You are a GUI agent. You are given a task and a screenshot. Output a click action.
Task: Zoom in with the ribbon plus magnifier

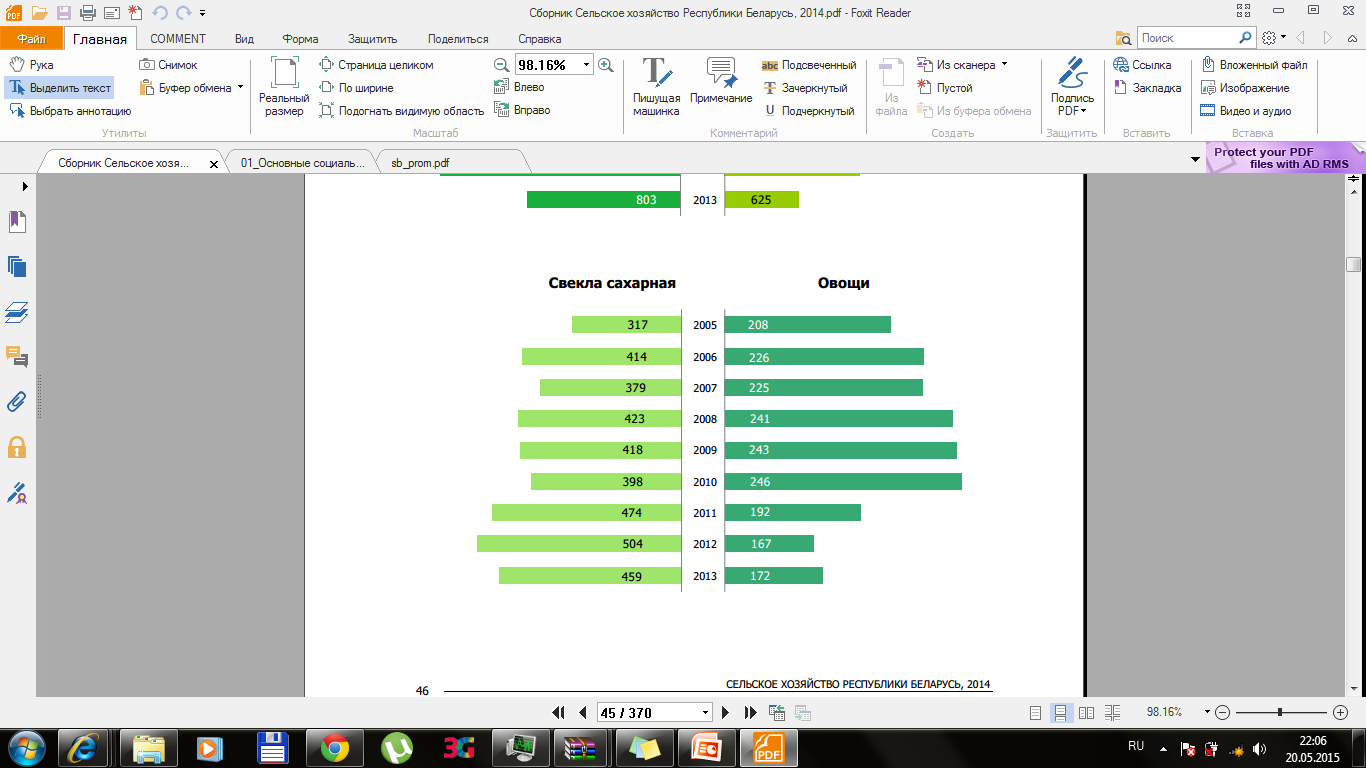pos(605,65)
